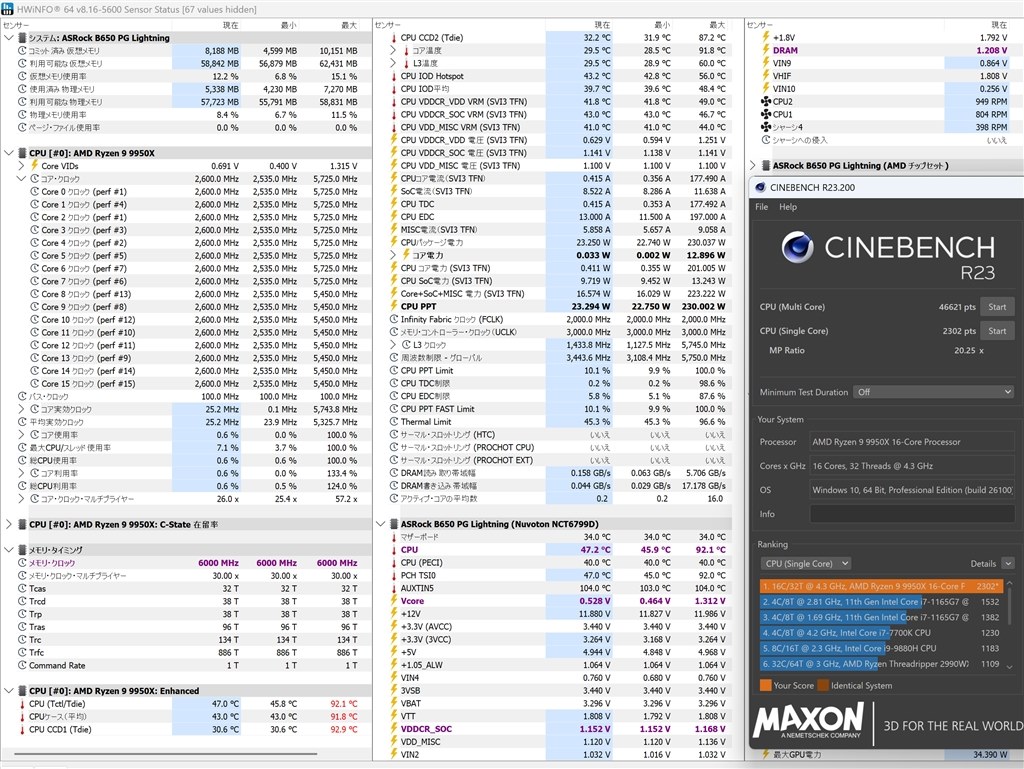Click the thermometer icon beside CPU CCD2 (Tdie)

394,38
